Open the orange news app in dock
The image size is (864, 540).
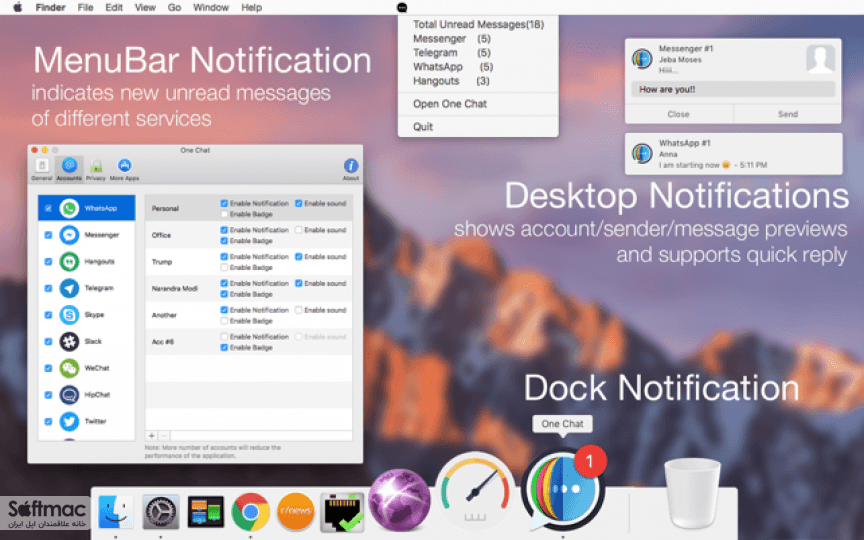click(x=296, y=511)
